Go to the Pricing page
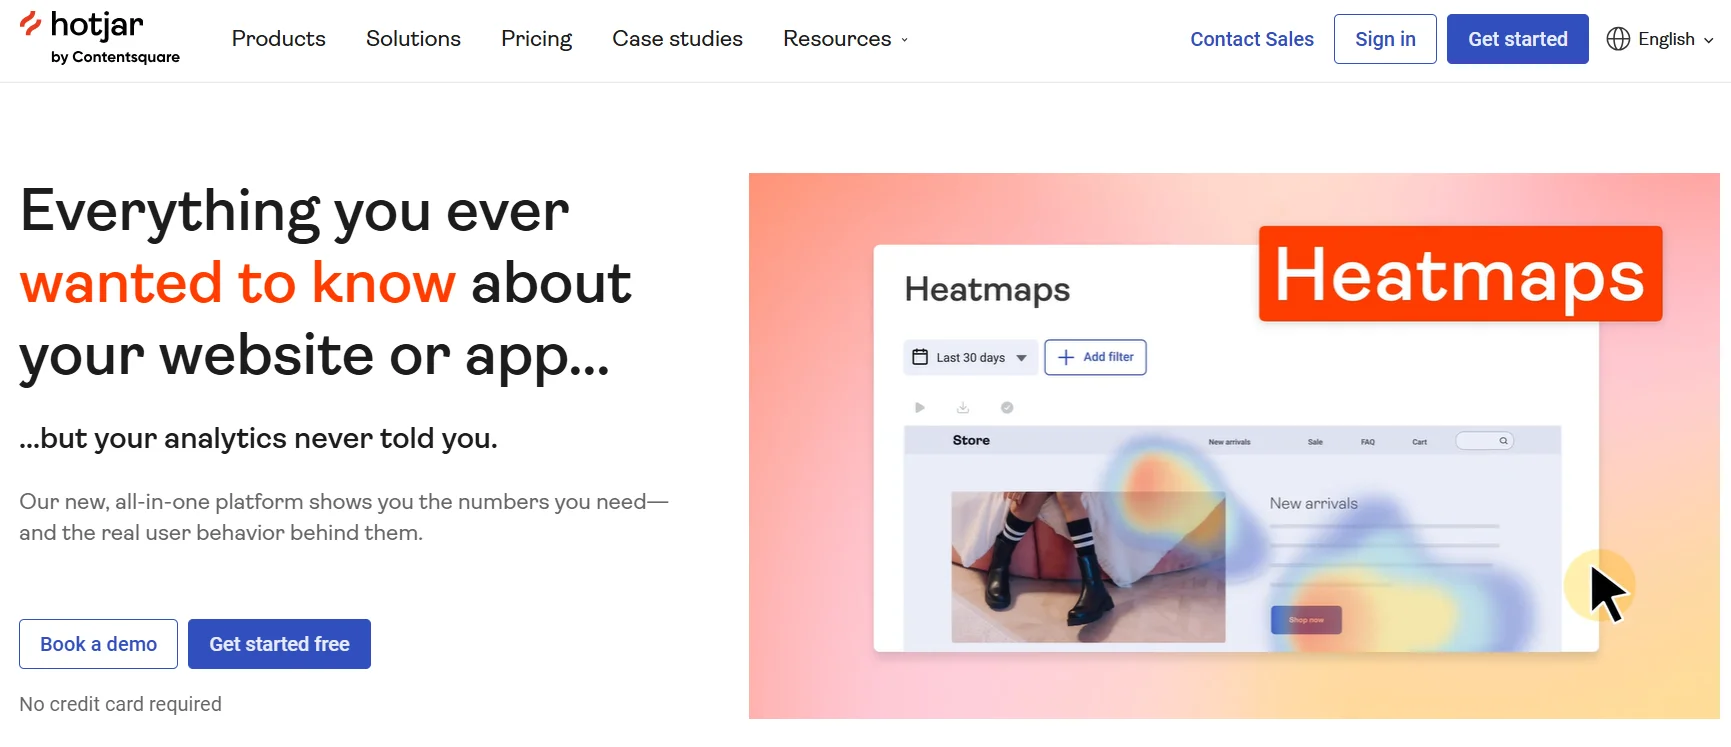 [x=536, y=39]
